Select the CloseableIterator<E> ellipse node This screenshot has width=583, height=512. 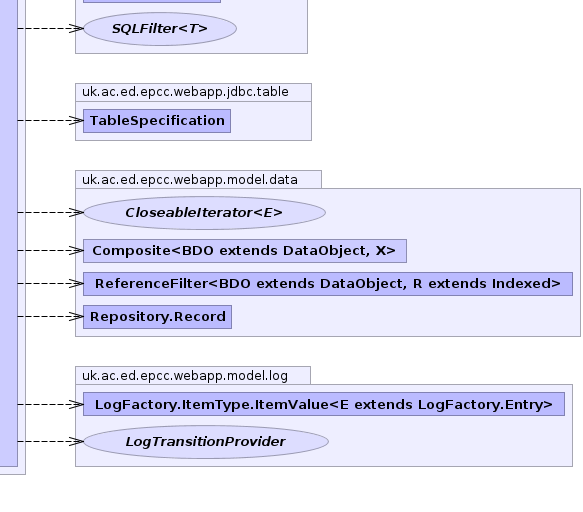click(x=204, y=213)
